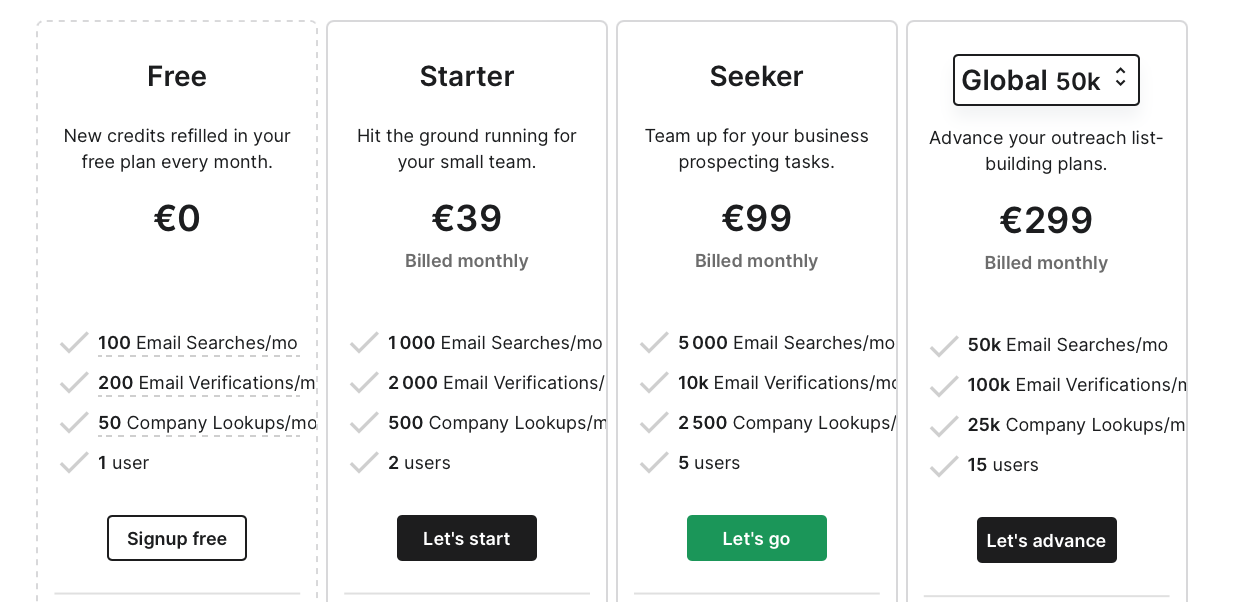The height and width of the screenshot is (602, 1236).
Task: Click the underlined 200 Email Verifications text
Action: coord(206,383)
